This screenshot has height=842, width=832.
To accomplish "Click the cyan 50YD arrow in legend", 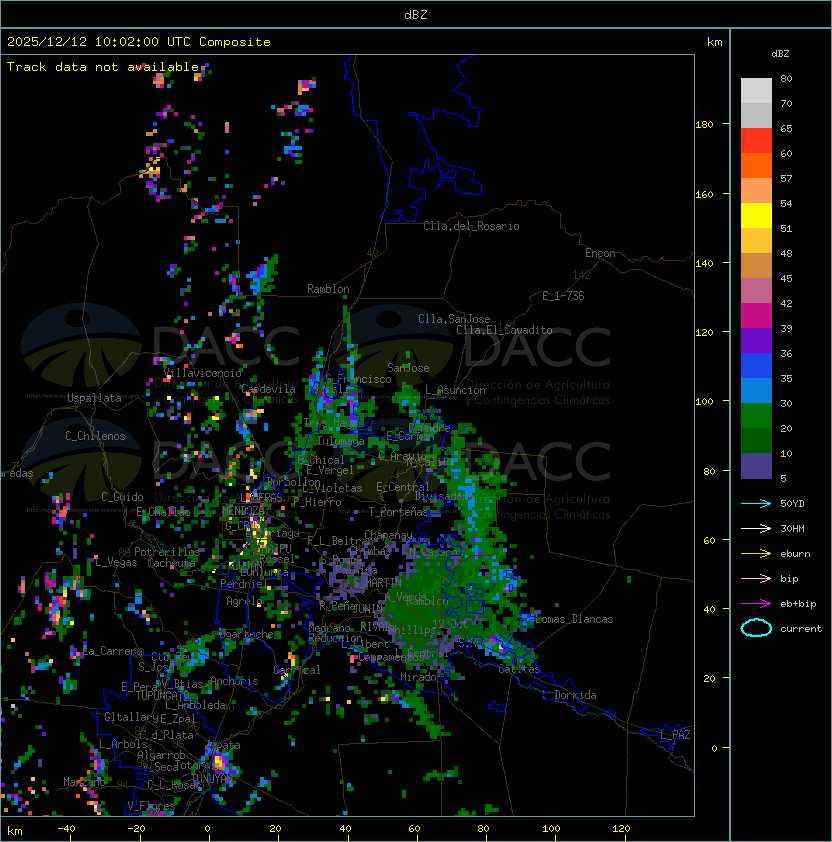I will point(756,503).
